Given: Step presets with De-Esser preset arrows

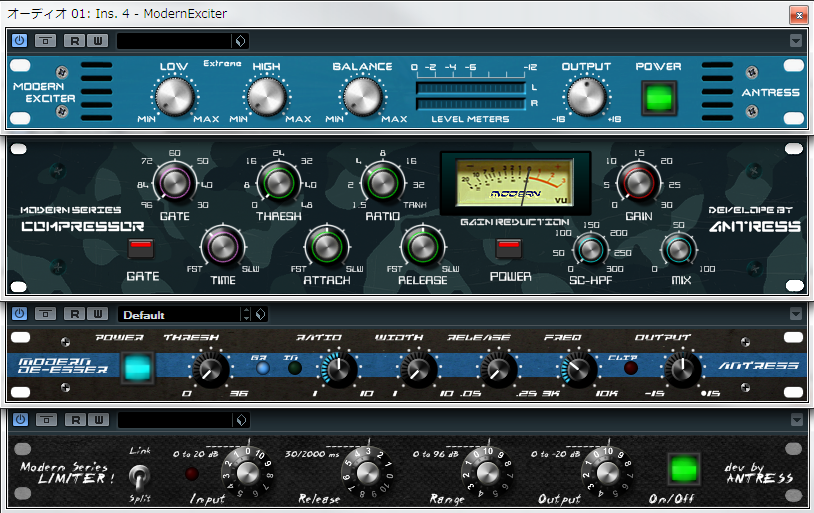Looking at the screenshot, I should click(246, 315).
